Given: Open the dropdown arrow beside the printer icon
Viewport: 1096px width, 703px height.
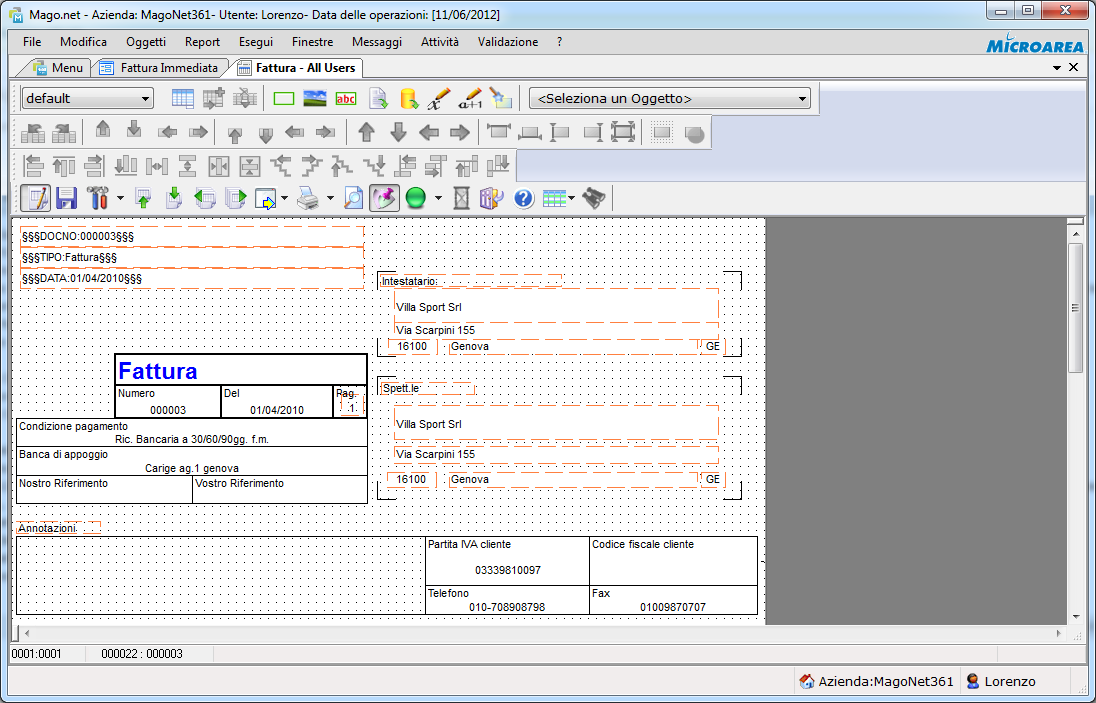Looking at the screenshot, I should tap(330, 198).
